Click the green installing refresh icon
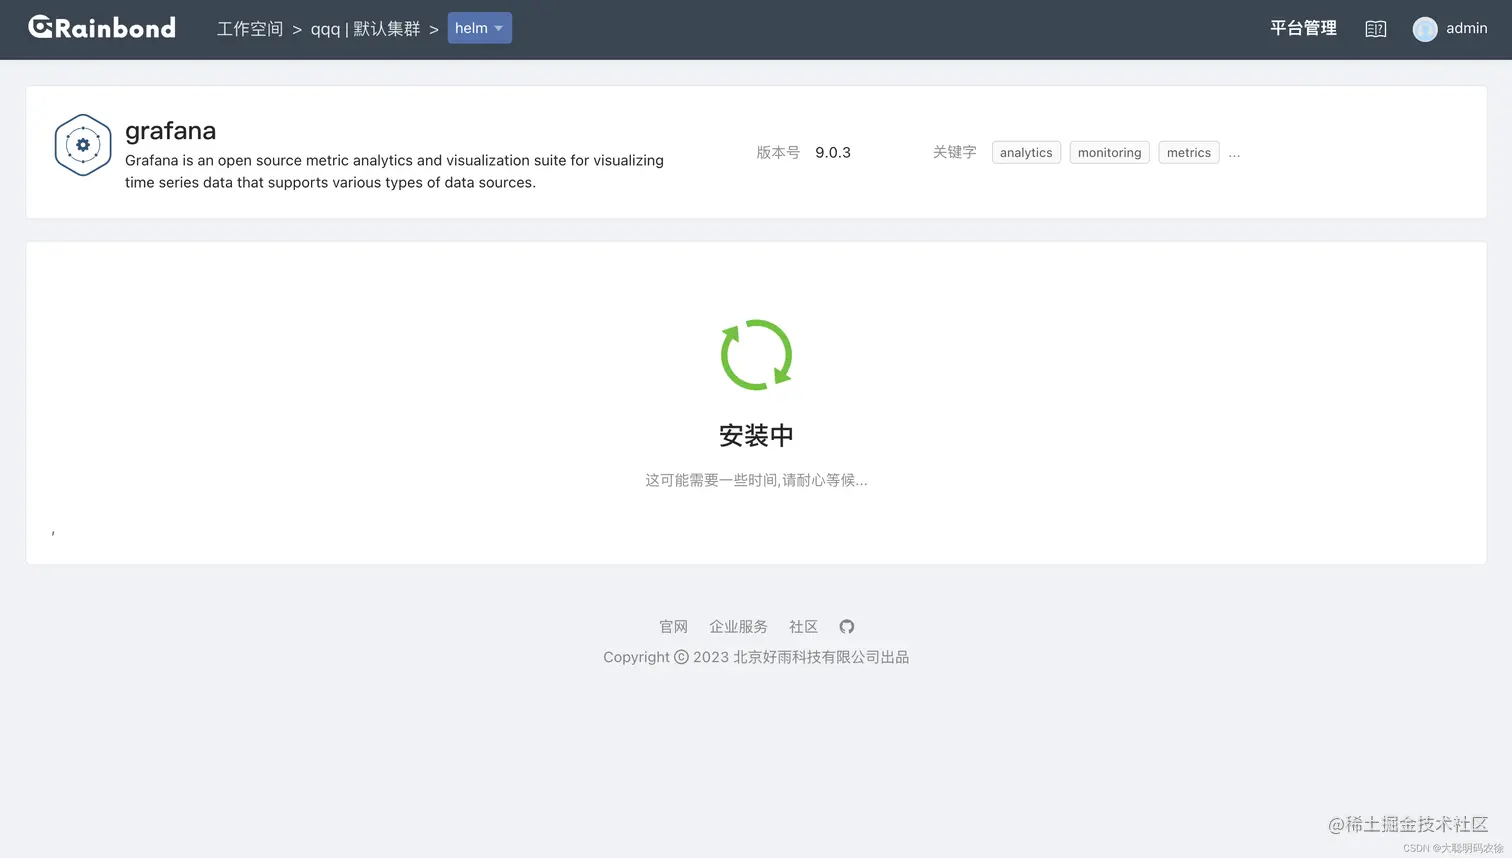 pos(756,355)
